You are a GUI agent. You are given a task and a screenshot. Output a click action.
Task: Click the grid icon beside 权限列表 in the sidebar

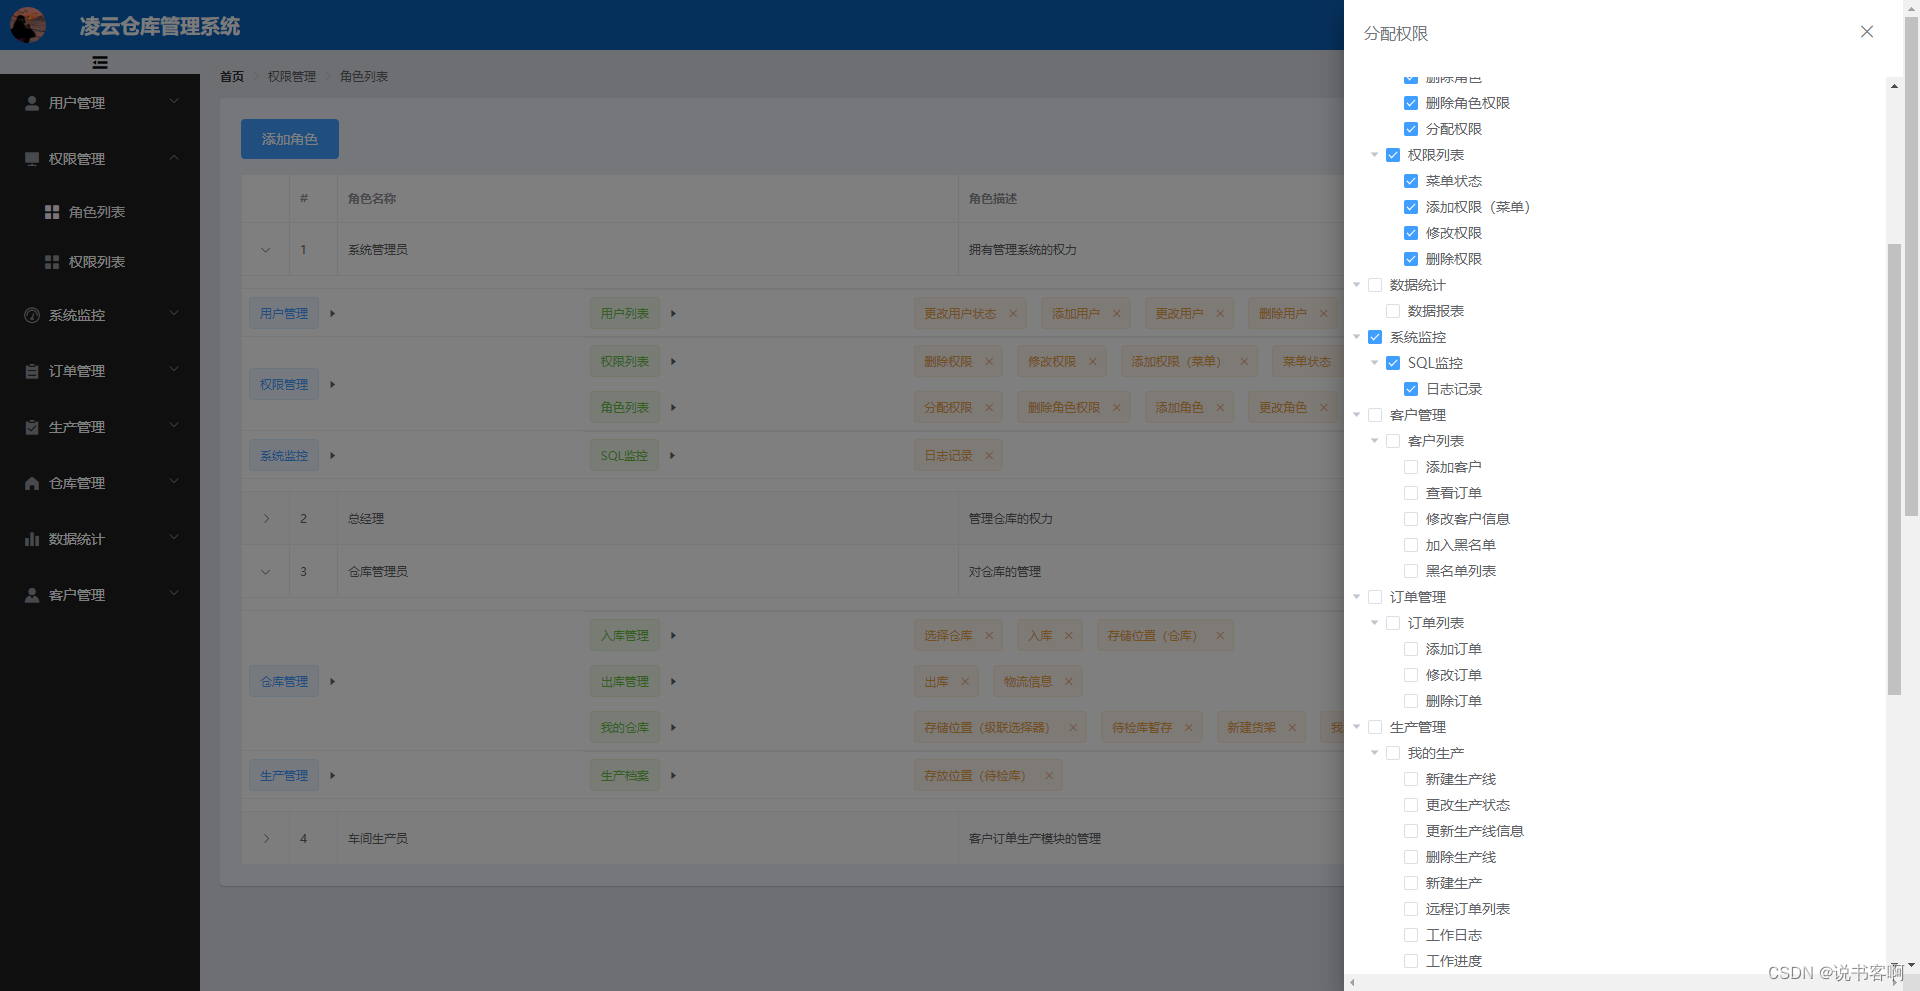(x=52, y=262)
